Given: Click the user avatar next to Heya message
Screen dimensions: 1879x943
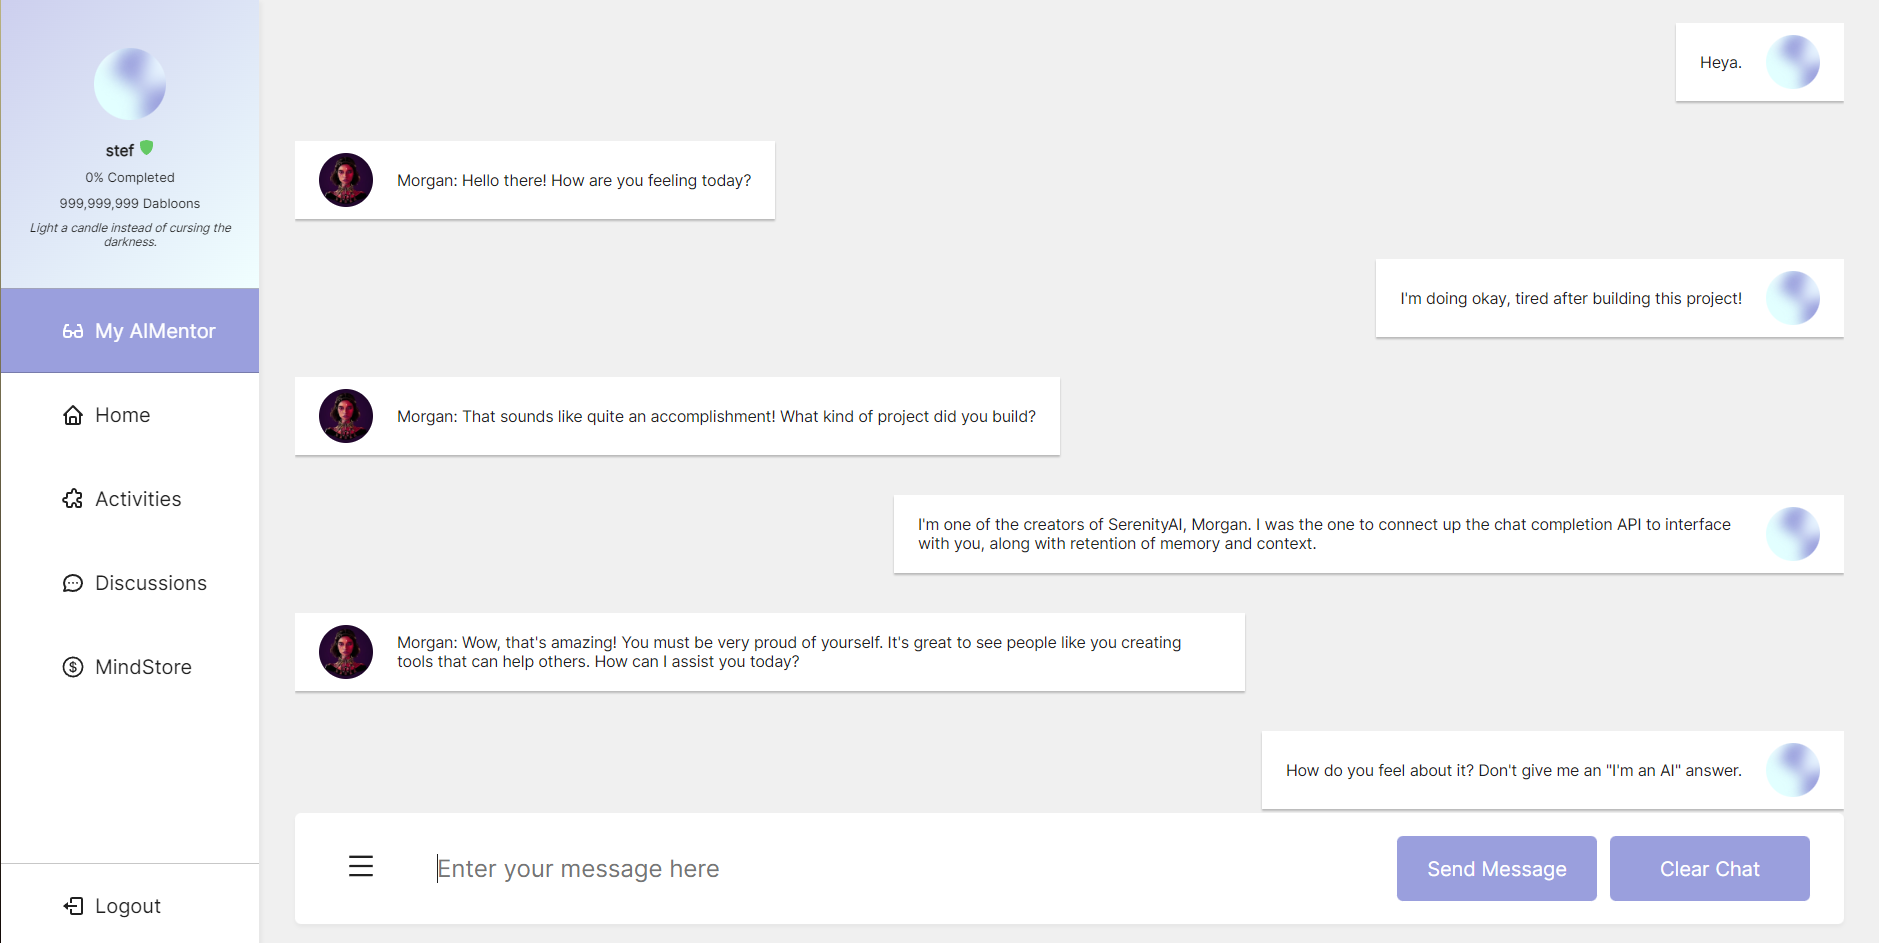Looking at the screenshot, I should pyautogui.click(x=1794, y=62).
